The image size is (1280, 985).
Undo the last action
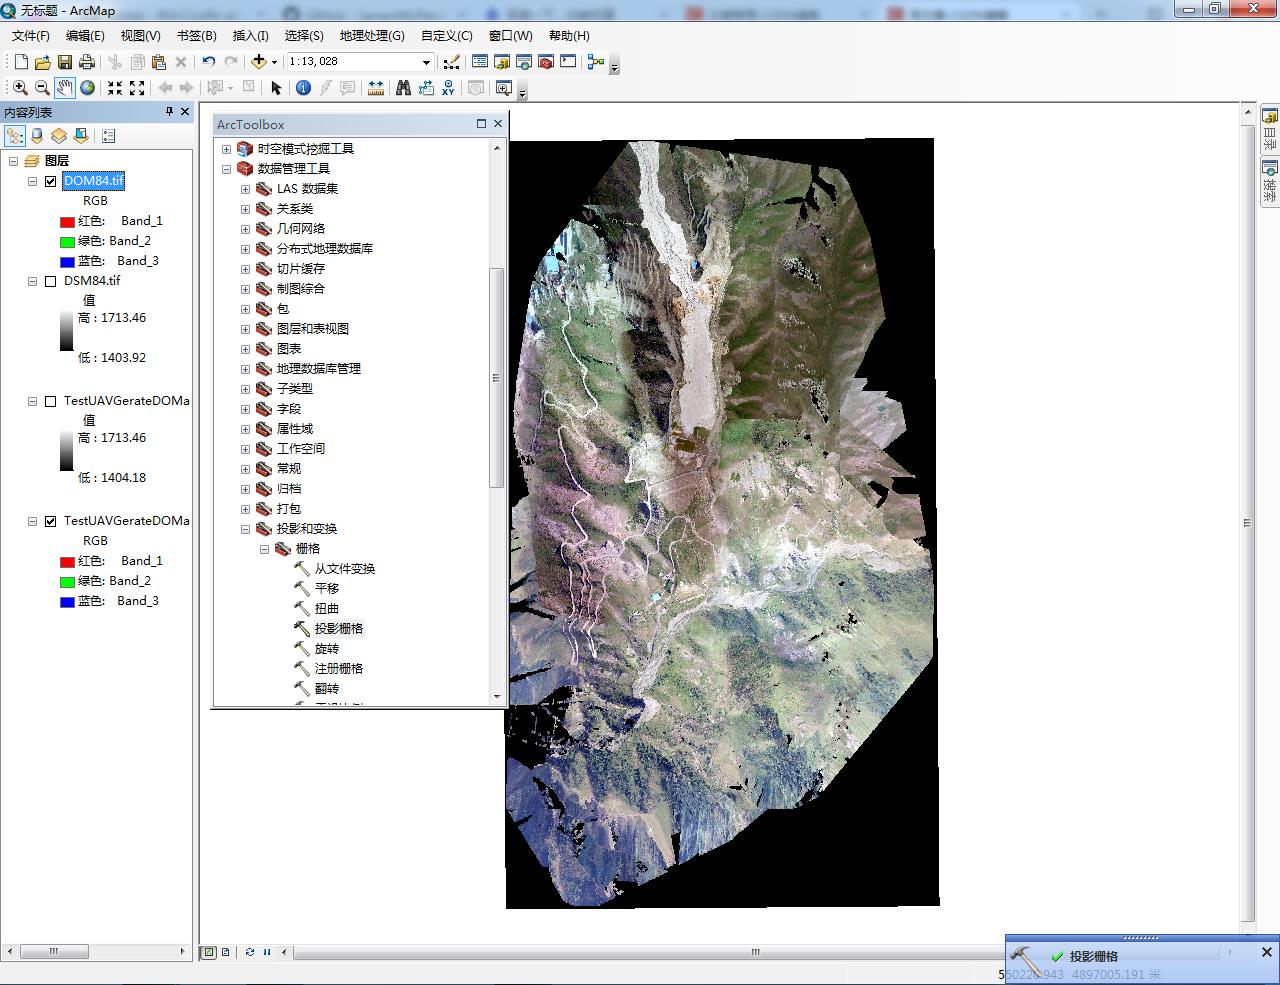[208, 62]
